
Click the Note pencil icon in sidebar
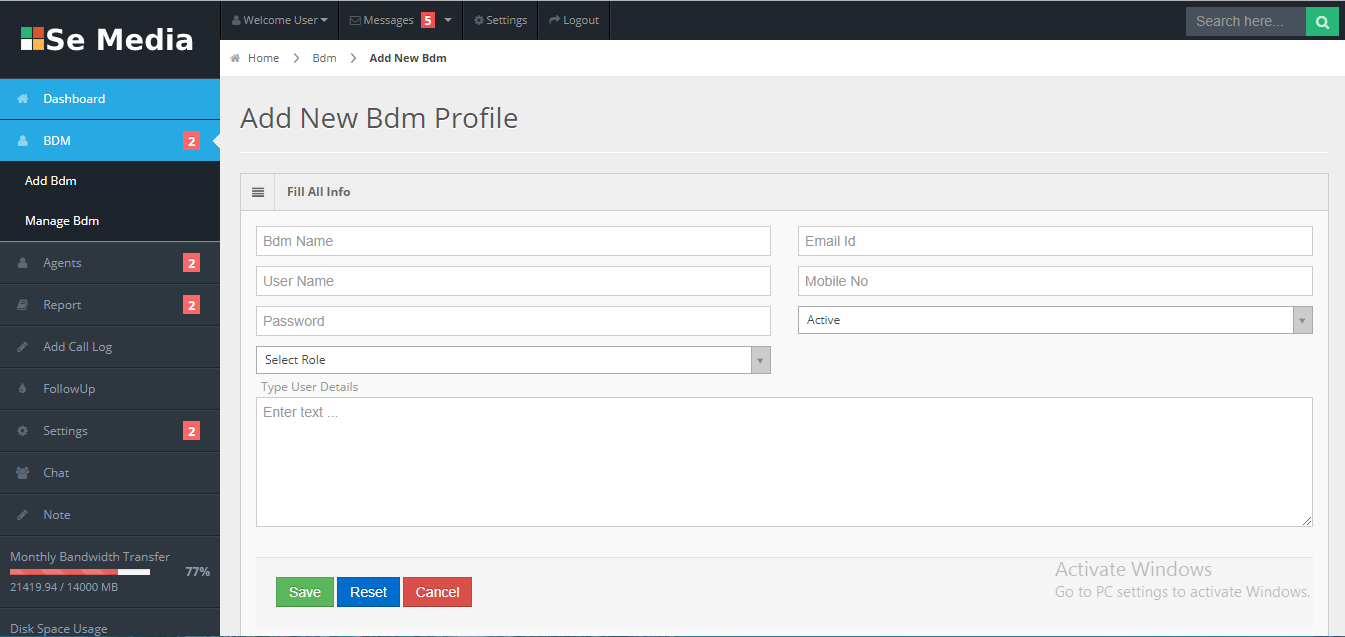click(x=23, y=515)
